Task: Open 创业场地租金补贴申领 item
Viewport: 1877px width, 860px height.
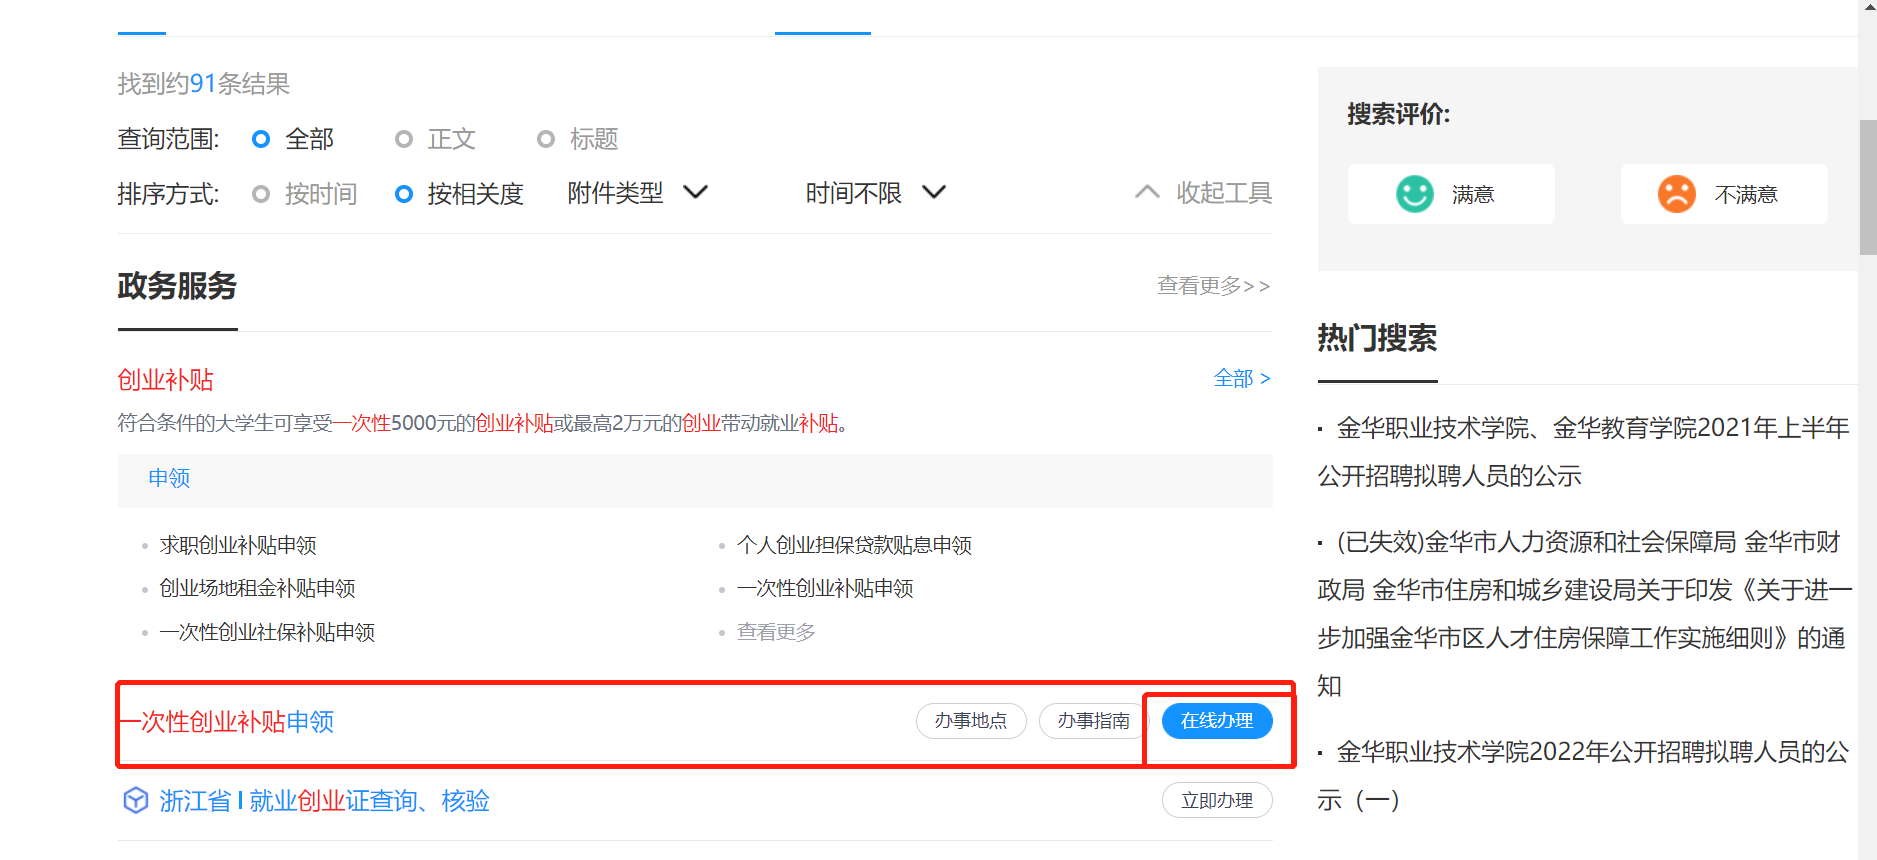Action: [x=257, y=588]
